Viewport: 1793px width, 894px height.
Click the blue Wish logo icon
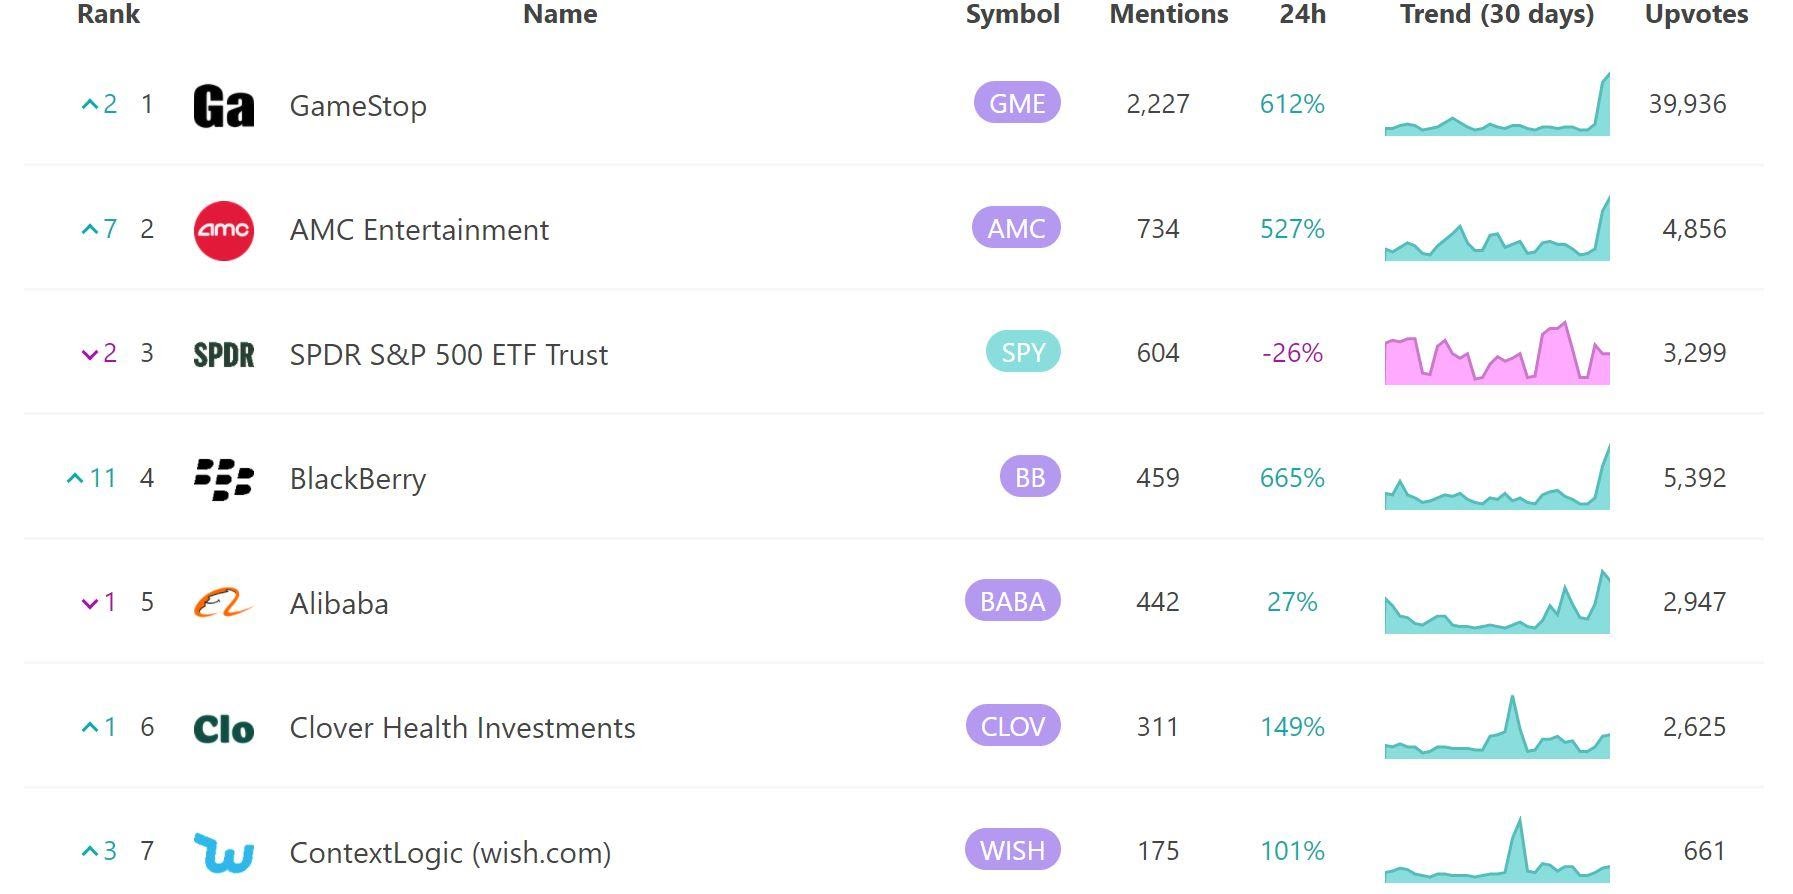(x=223, y=852)
